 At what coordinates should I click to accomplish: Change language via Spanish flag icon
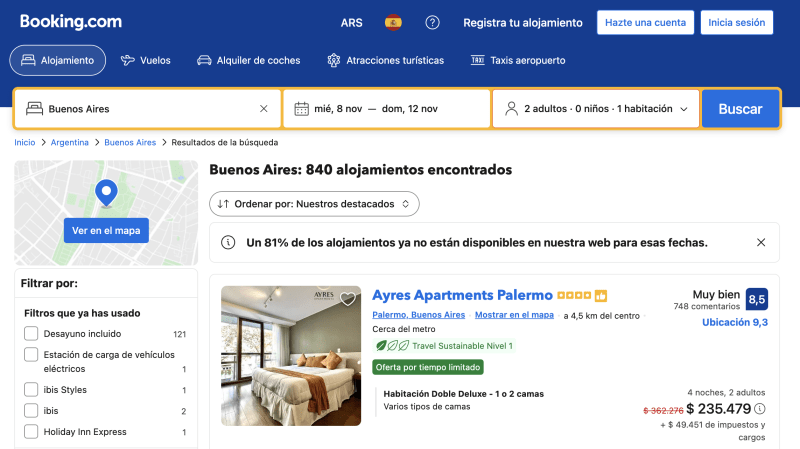393,22
